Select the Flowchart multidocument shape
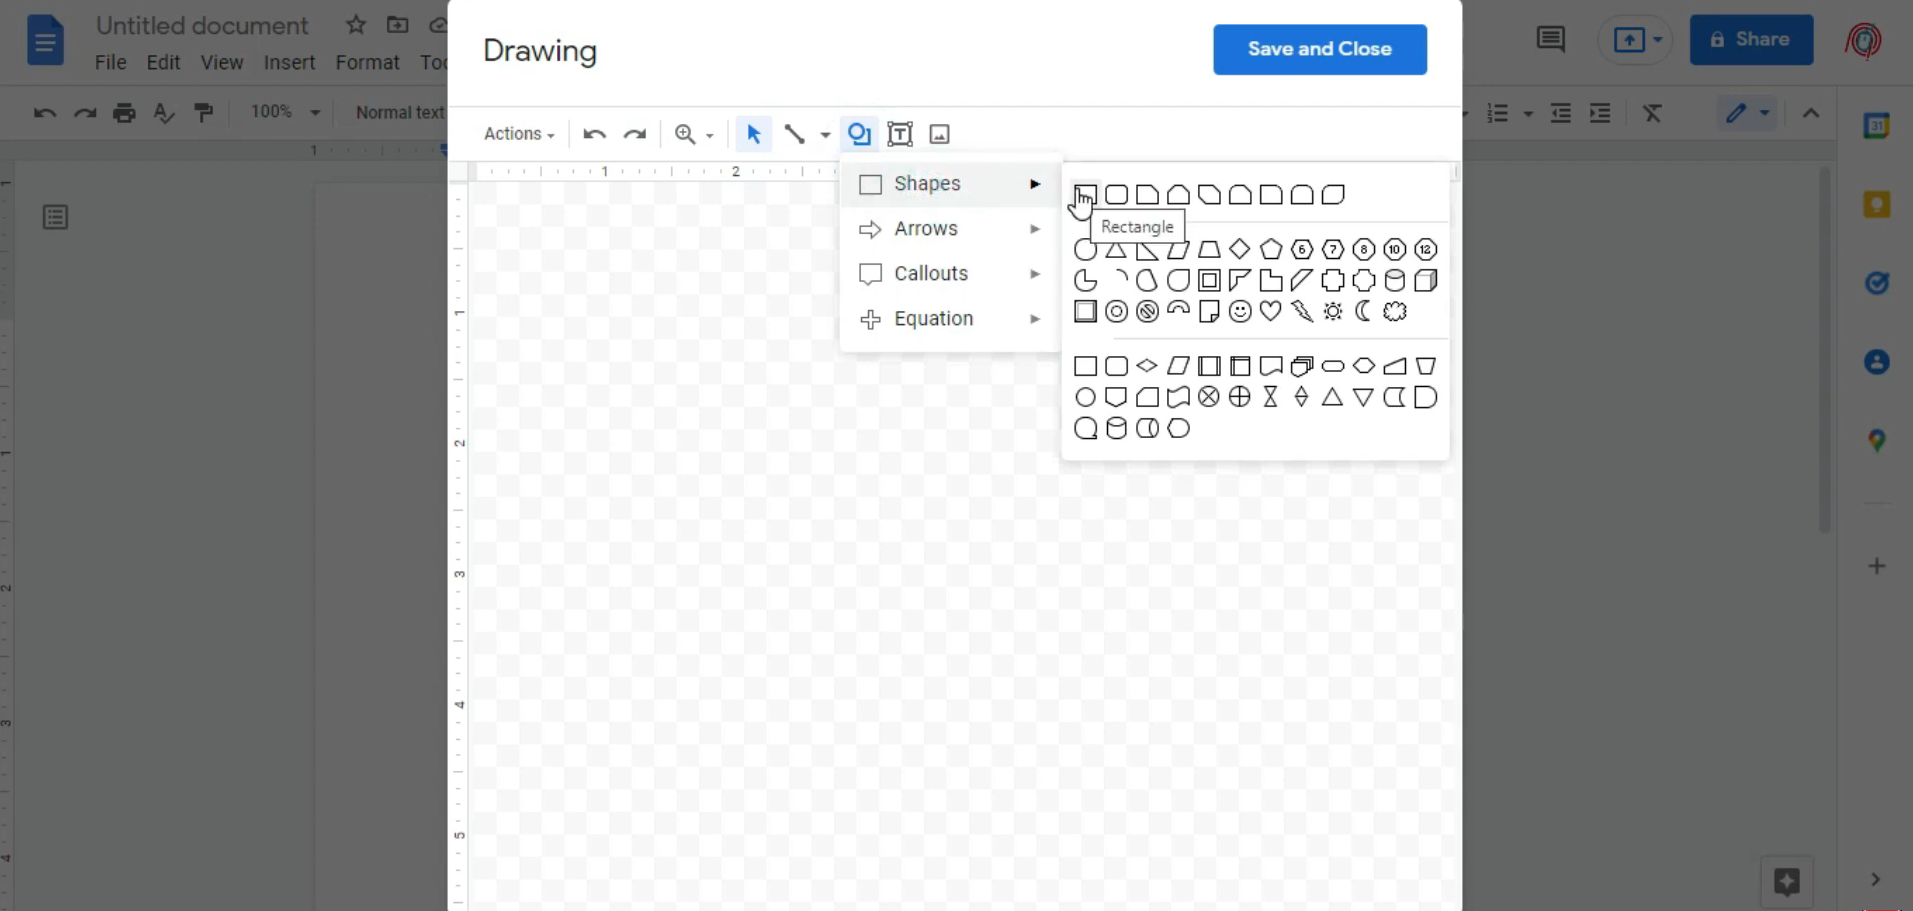The height and width of the screenshot is (911, 1913). [1302, 366]
